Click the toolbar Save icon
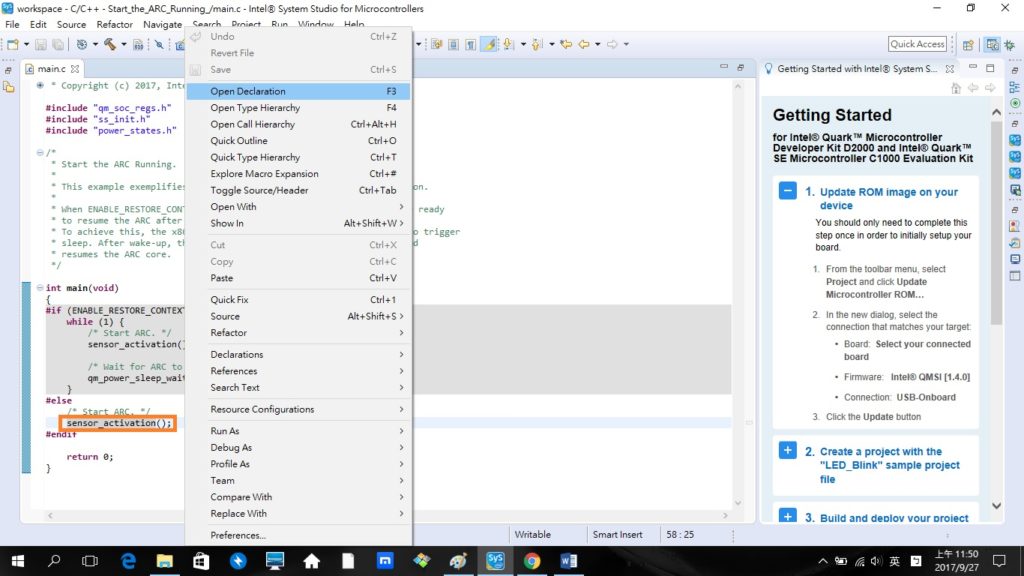Image resolution: width=1024 pixels, height=576 pixels. [40, 44]
